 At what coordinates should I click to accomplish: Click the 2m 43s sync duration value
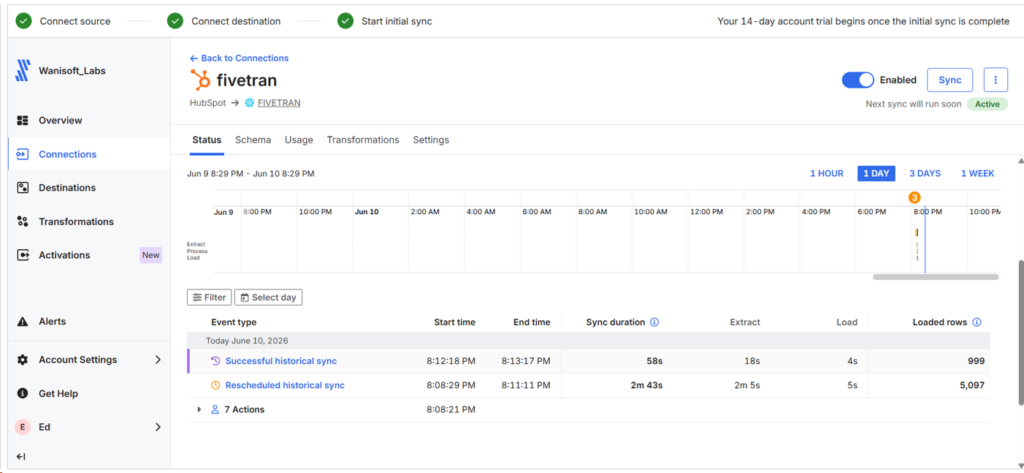click(x=647, y=385)
